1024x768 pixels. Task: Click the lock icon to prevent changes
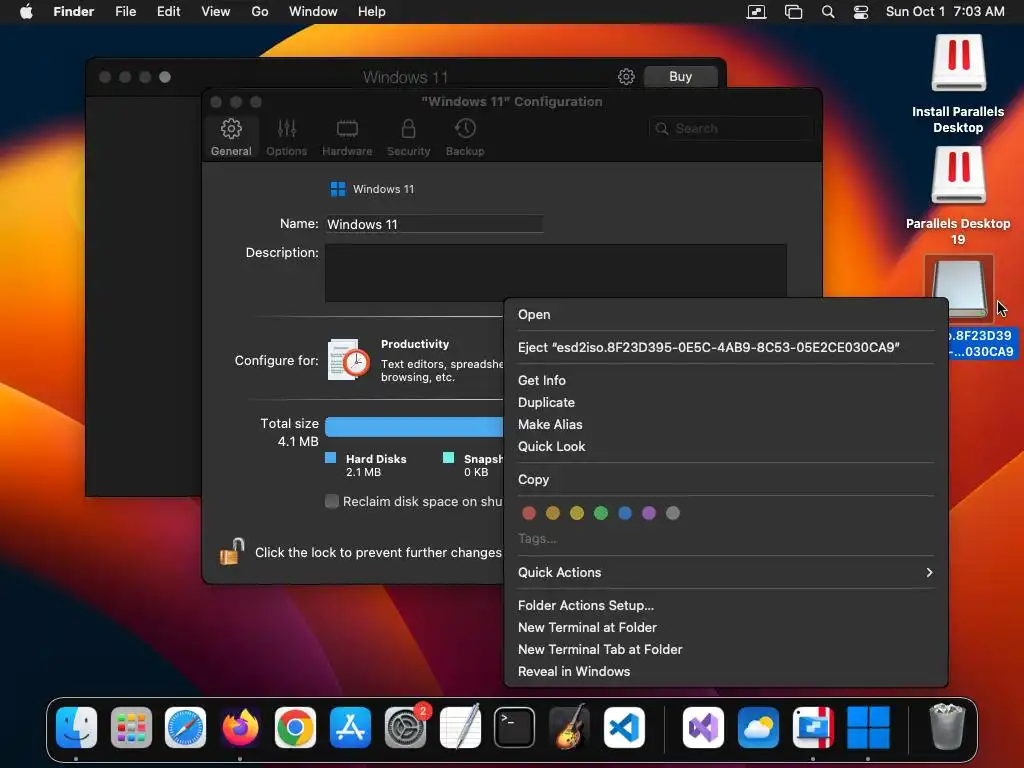(231, 552)
